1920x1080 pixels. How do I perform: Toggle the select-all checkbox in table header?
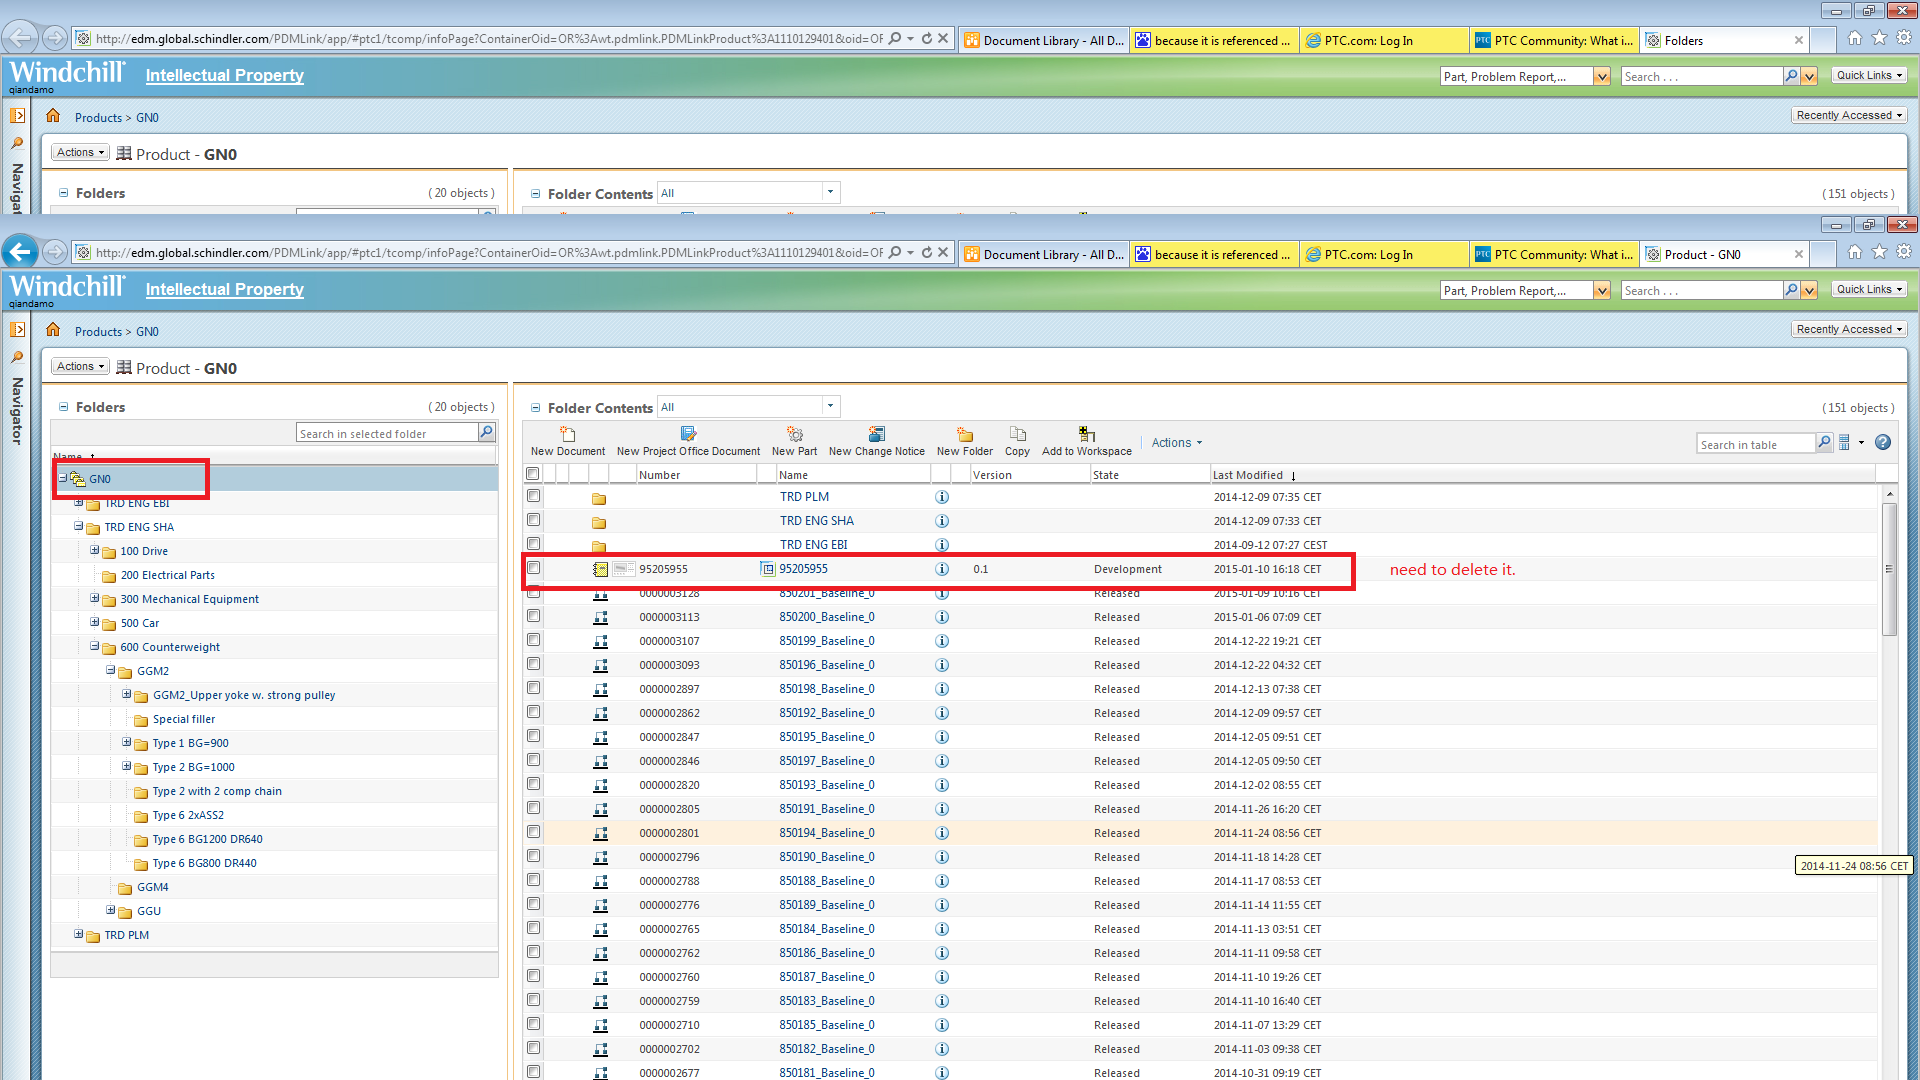click(533, 474)
